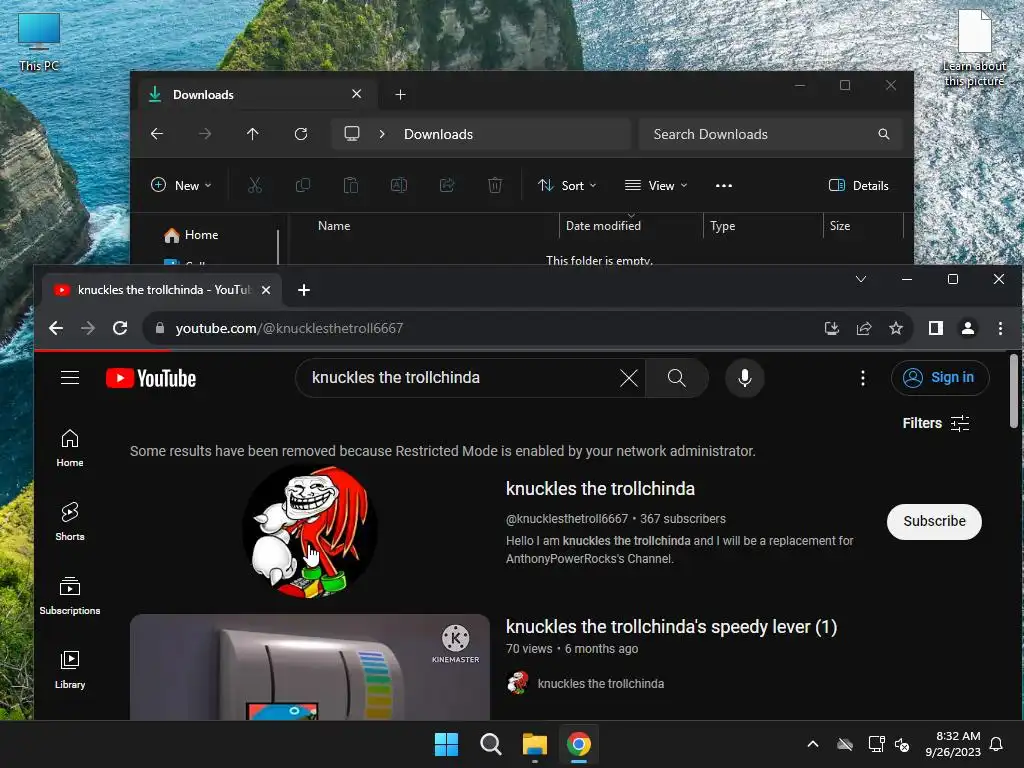The width and height of the screenshot is (1024, 768).
Task: Clear the YouTube search box text
Action: pos(628,377)
